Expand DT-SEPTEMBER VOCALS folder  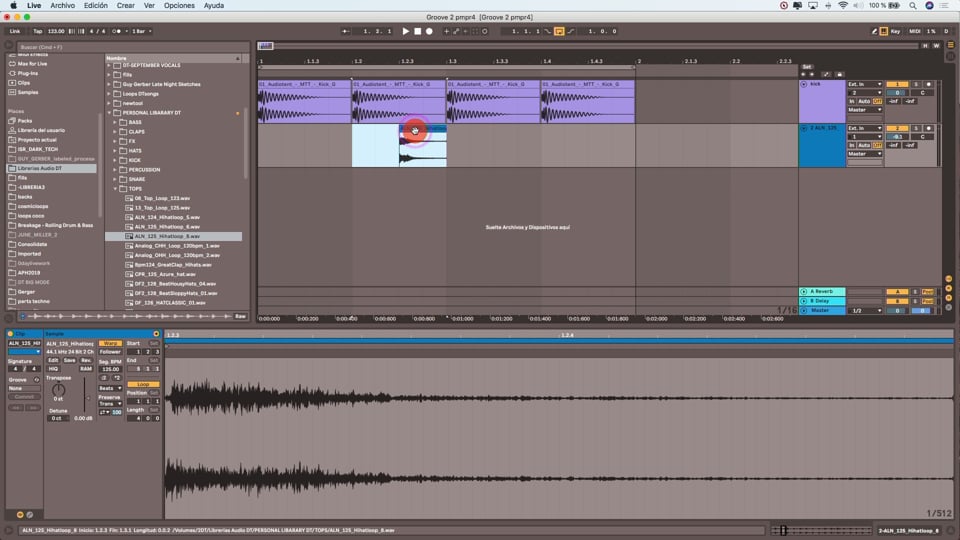109,65
